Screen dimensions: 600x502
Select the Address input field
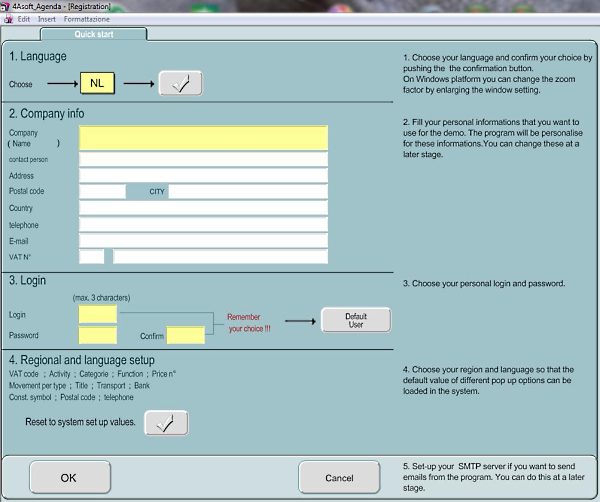[x=203, y=175]
